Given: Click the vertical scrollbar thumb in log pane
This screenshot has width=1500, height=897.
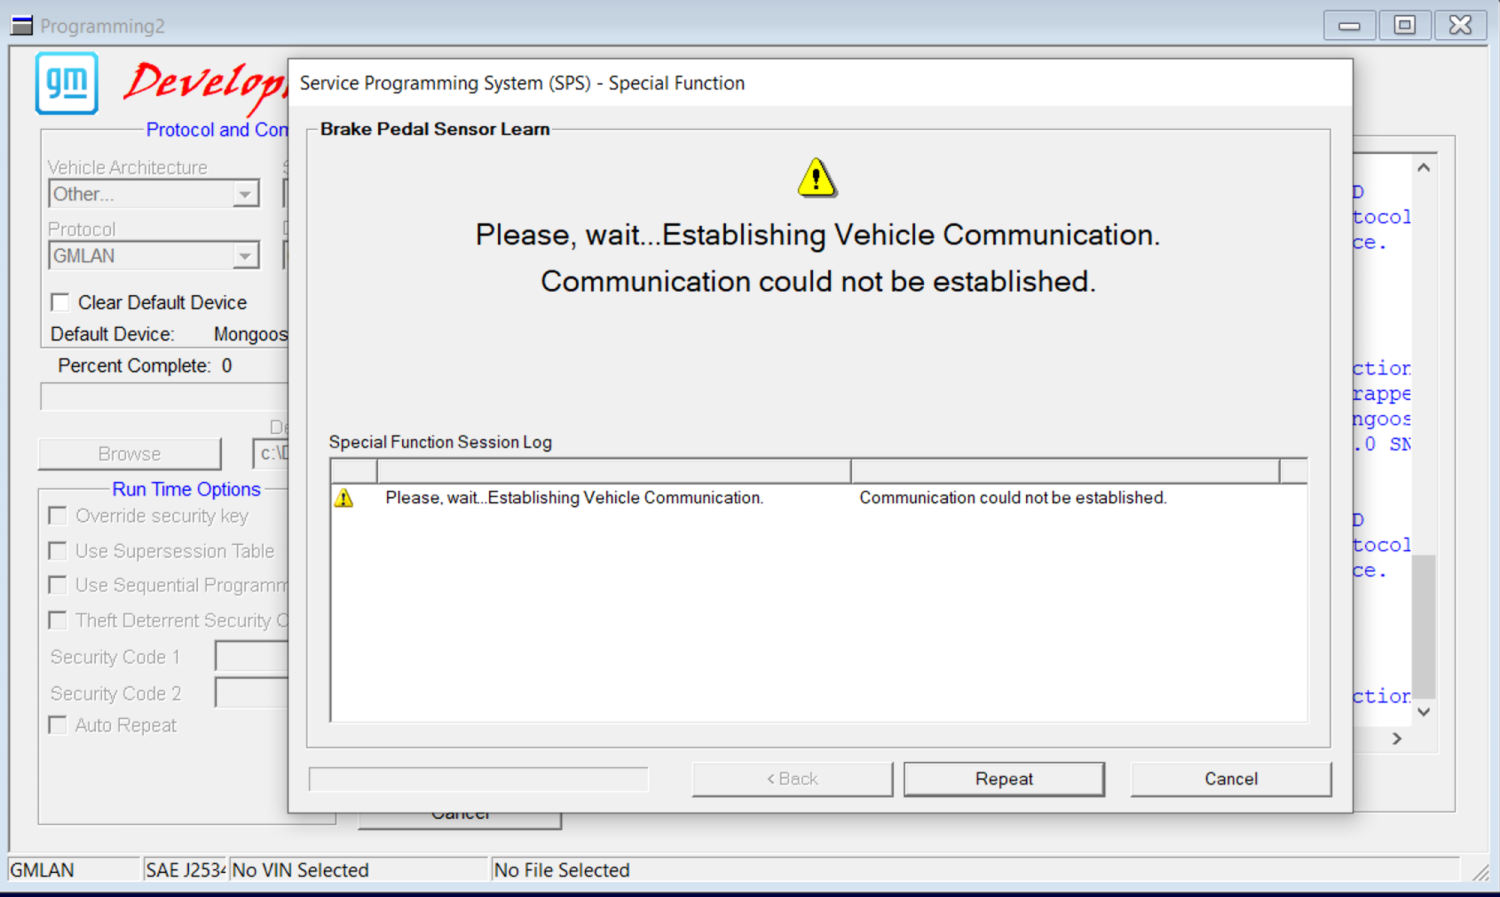Looking at the screenshot, I should click(1424, 626).
